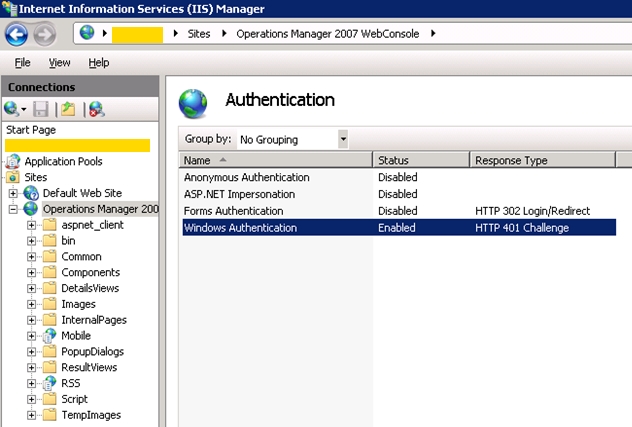Click the bin folder icon
The width and height of the screenshot is (632, 427).
coord(50,241)
